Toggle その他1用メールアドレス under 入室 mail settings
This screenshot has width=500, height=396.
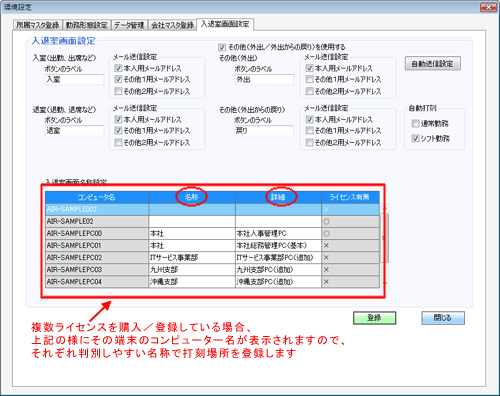coord(118,79)
